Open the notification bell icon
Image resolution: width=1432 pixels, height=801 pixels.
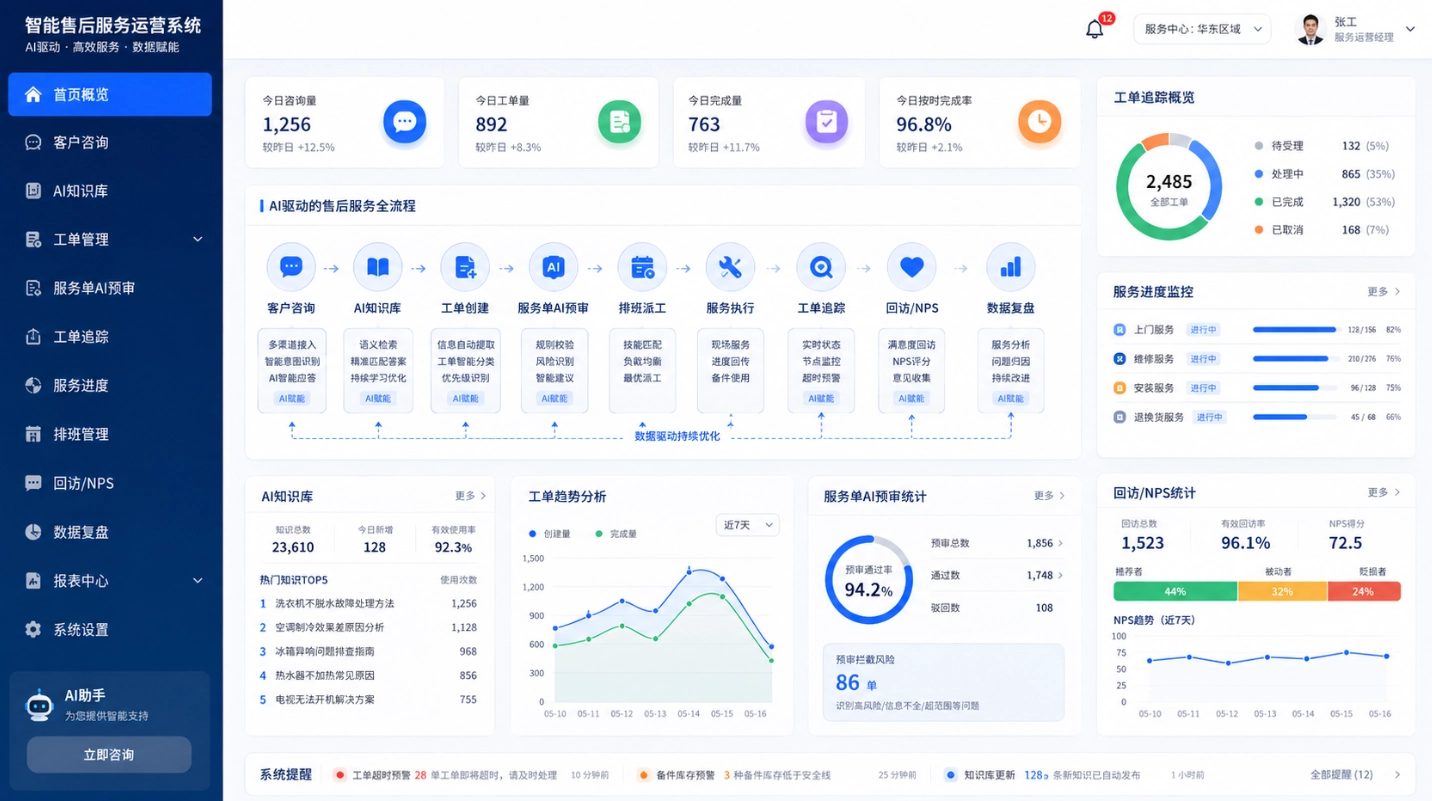1095,29
